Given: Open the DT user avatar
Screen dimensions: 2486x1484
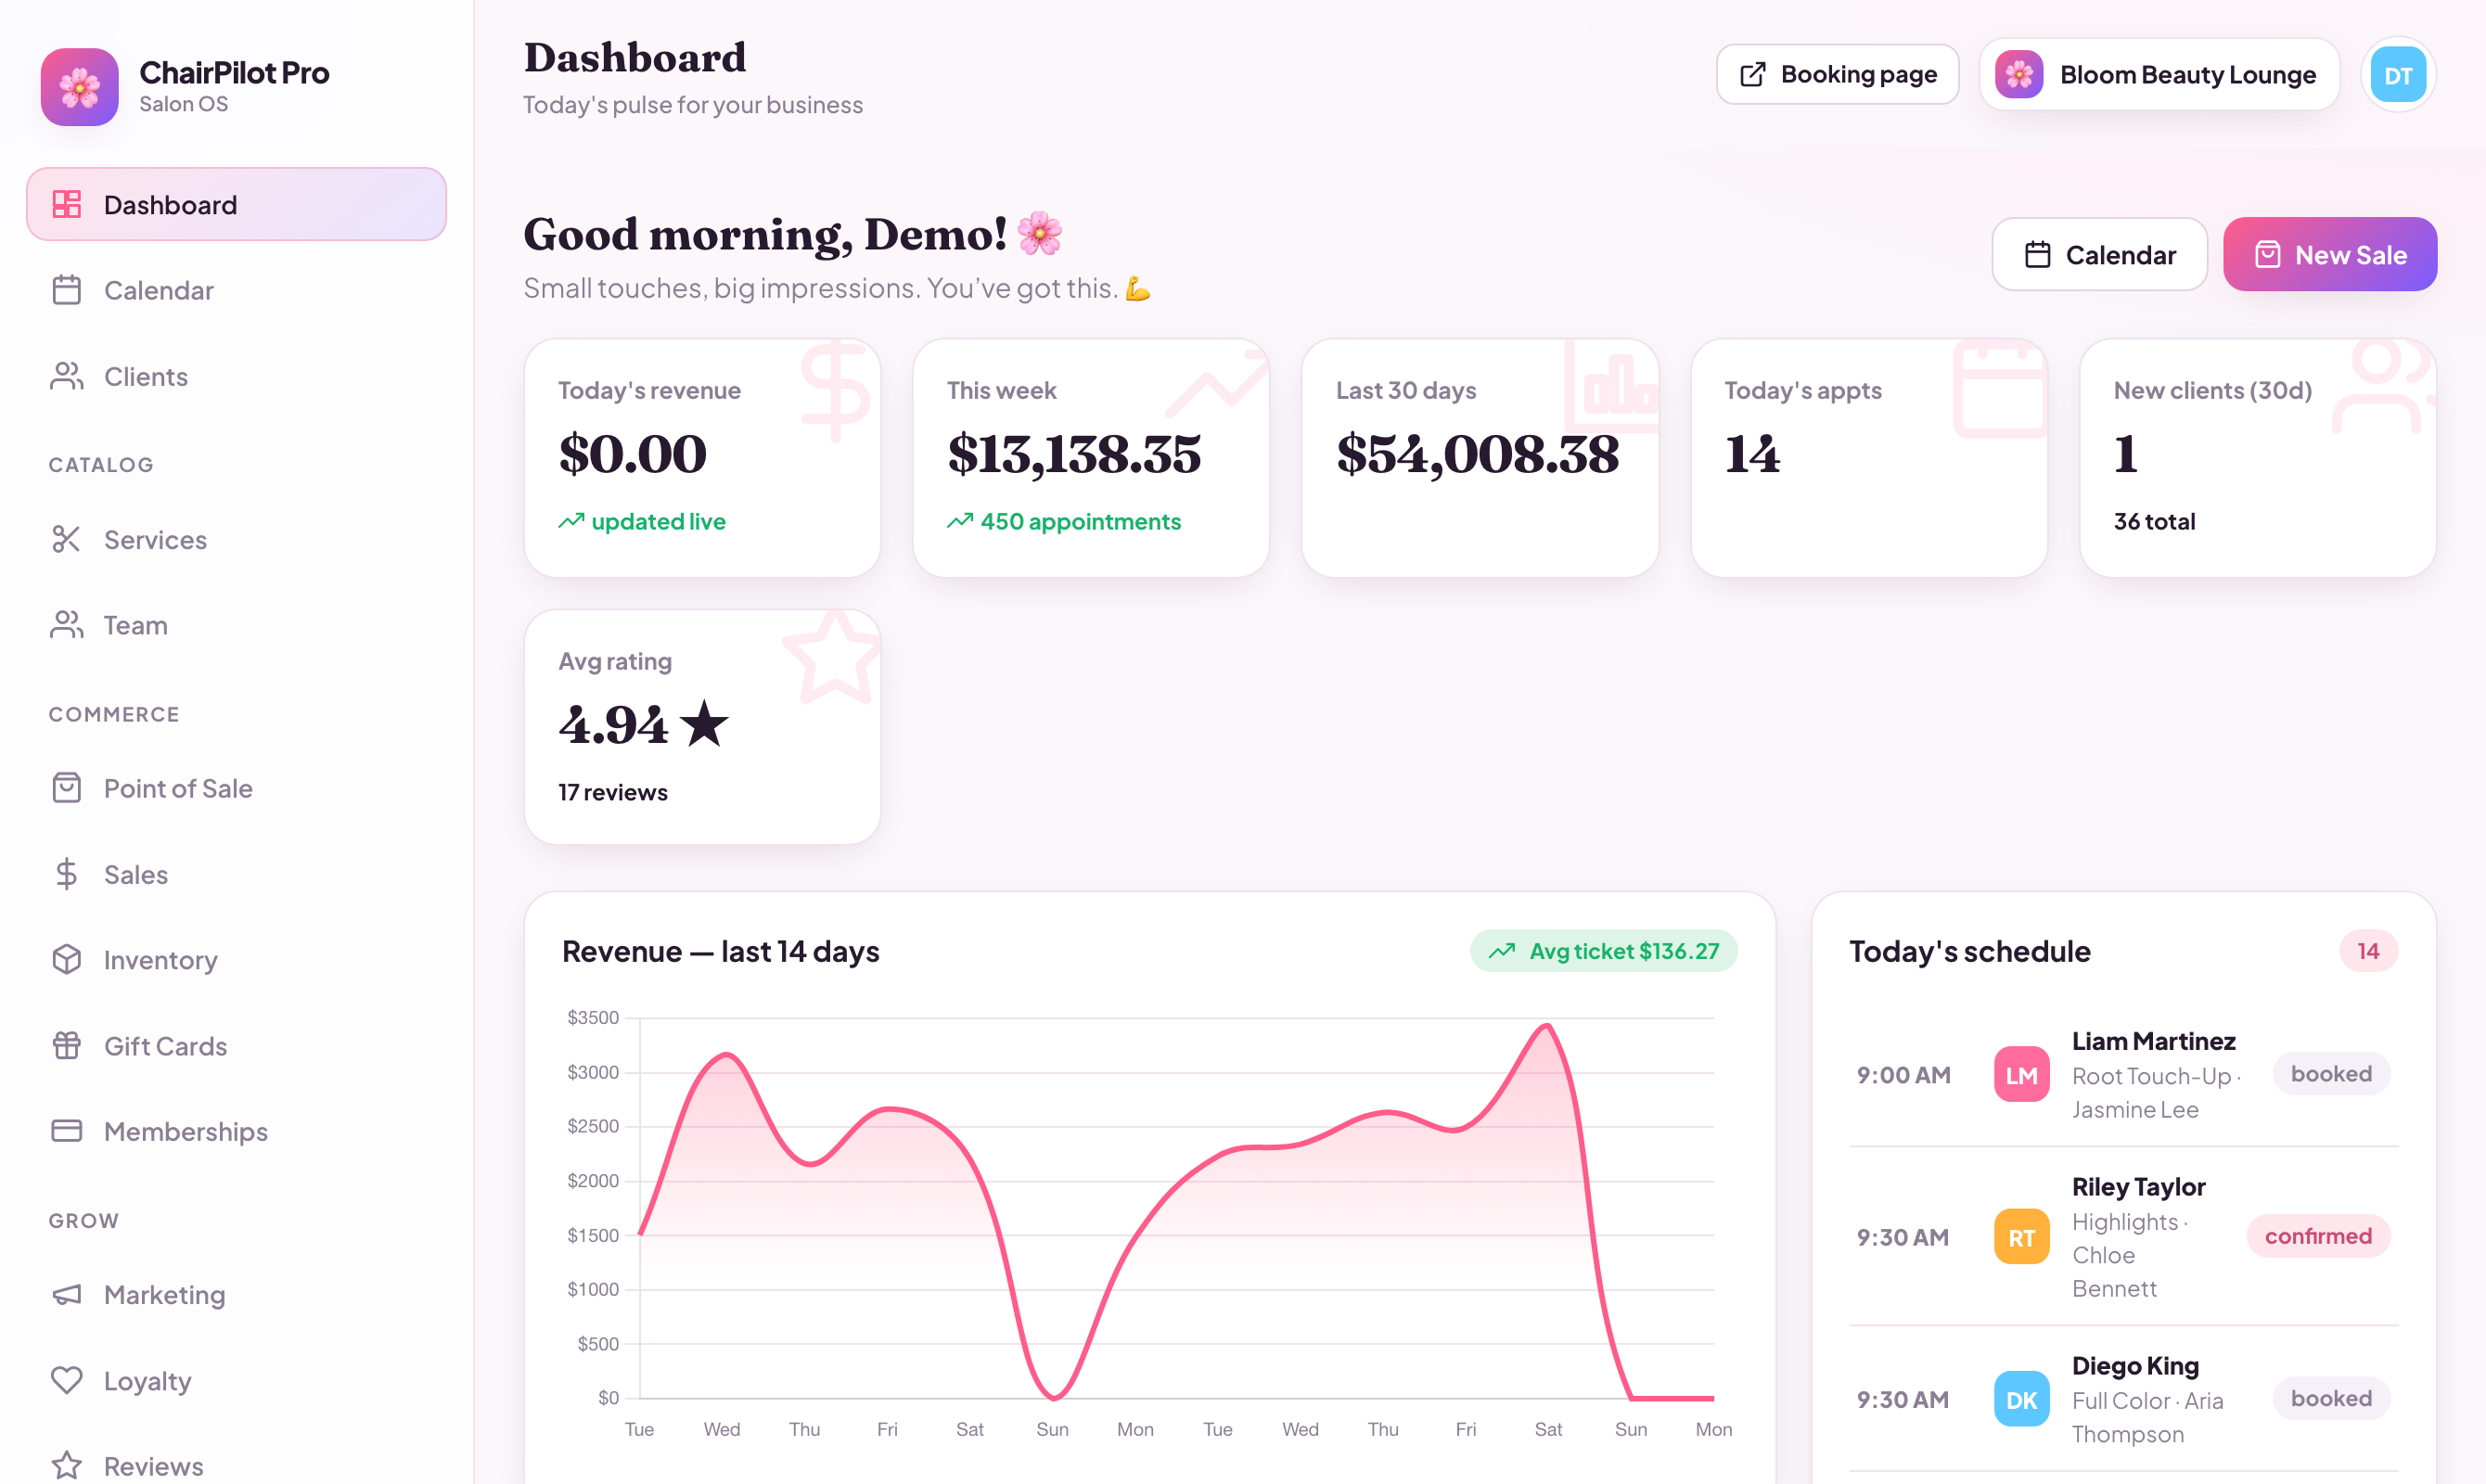Looking at the screenshot, I should pos(2398,75).
